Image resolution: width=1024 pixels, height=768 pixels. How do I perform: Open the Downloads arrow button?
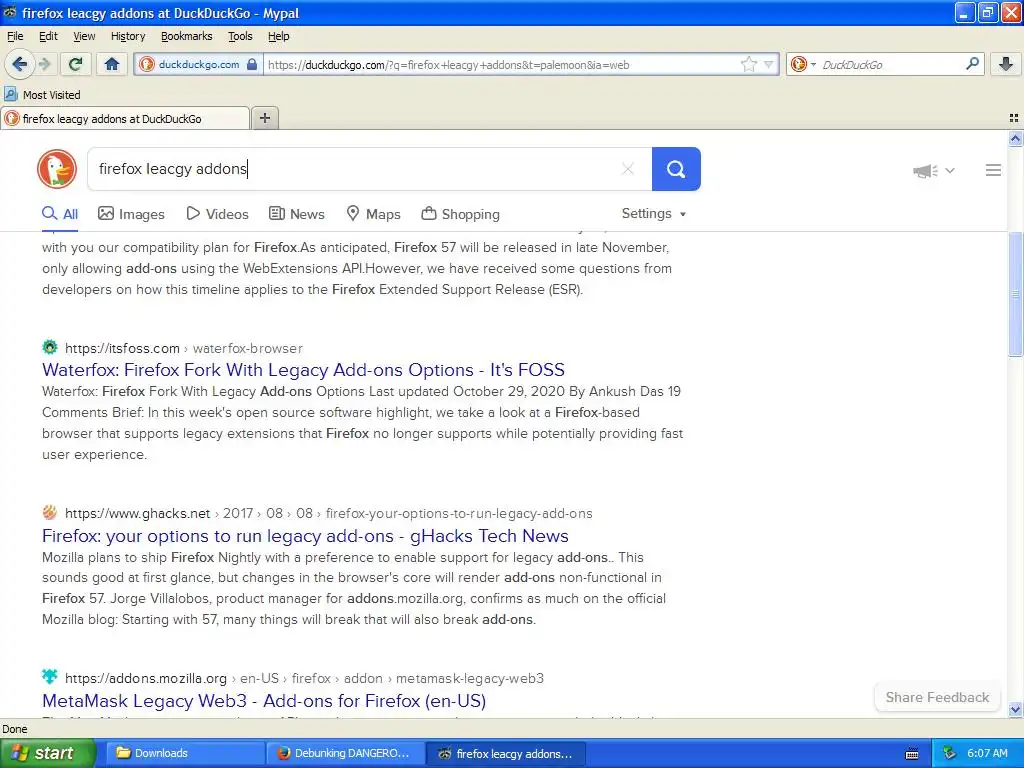pos(1006,64)
